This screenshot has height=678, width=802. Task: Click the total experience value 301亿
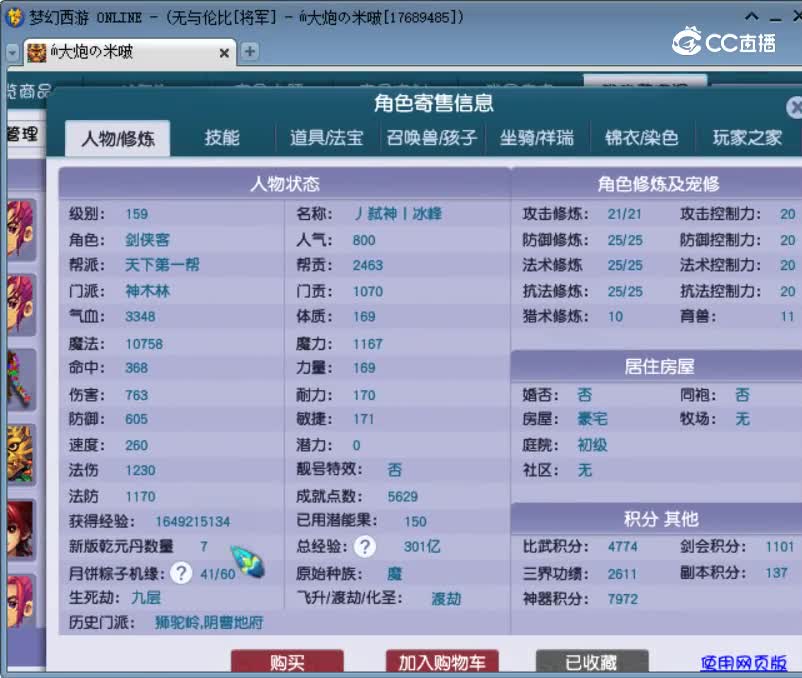[422, 547]
